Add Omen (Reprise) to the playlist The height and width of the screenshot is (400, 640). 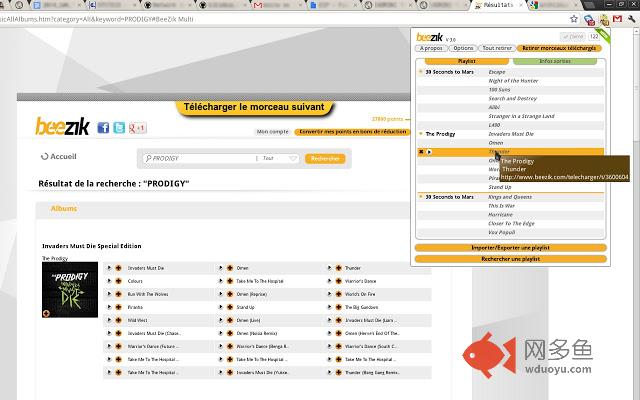pyautogui.click(x=230, y=294)
